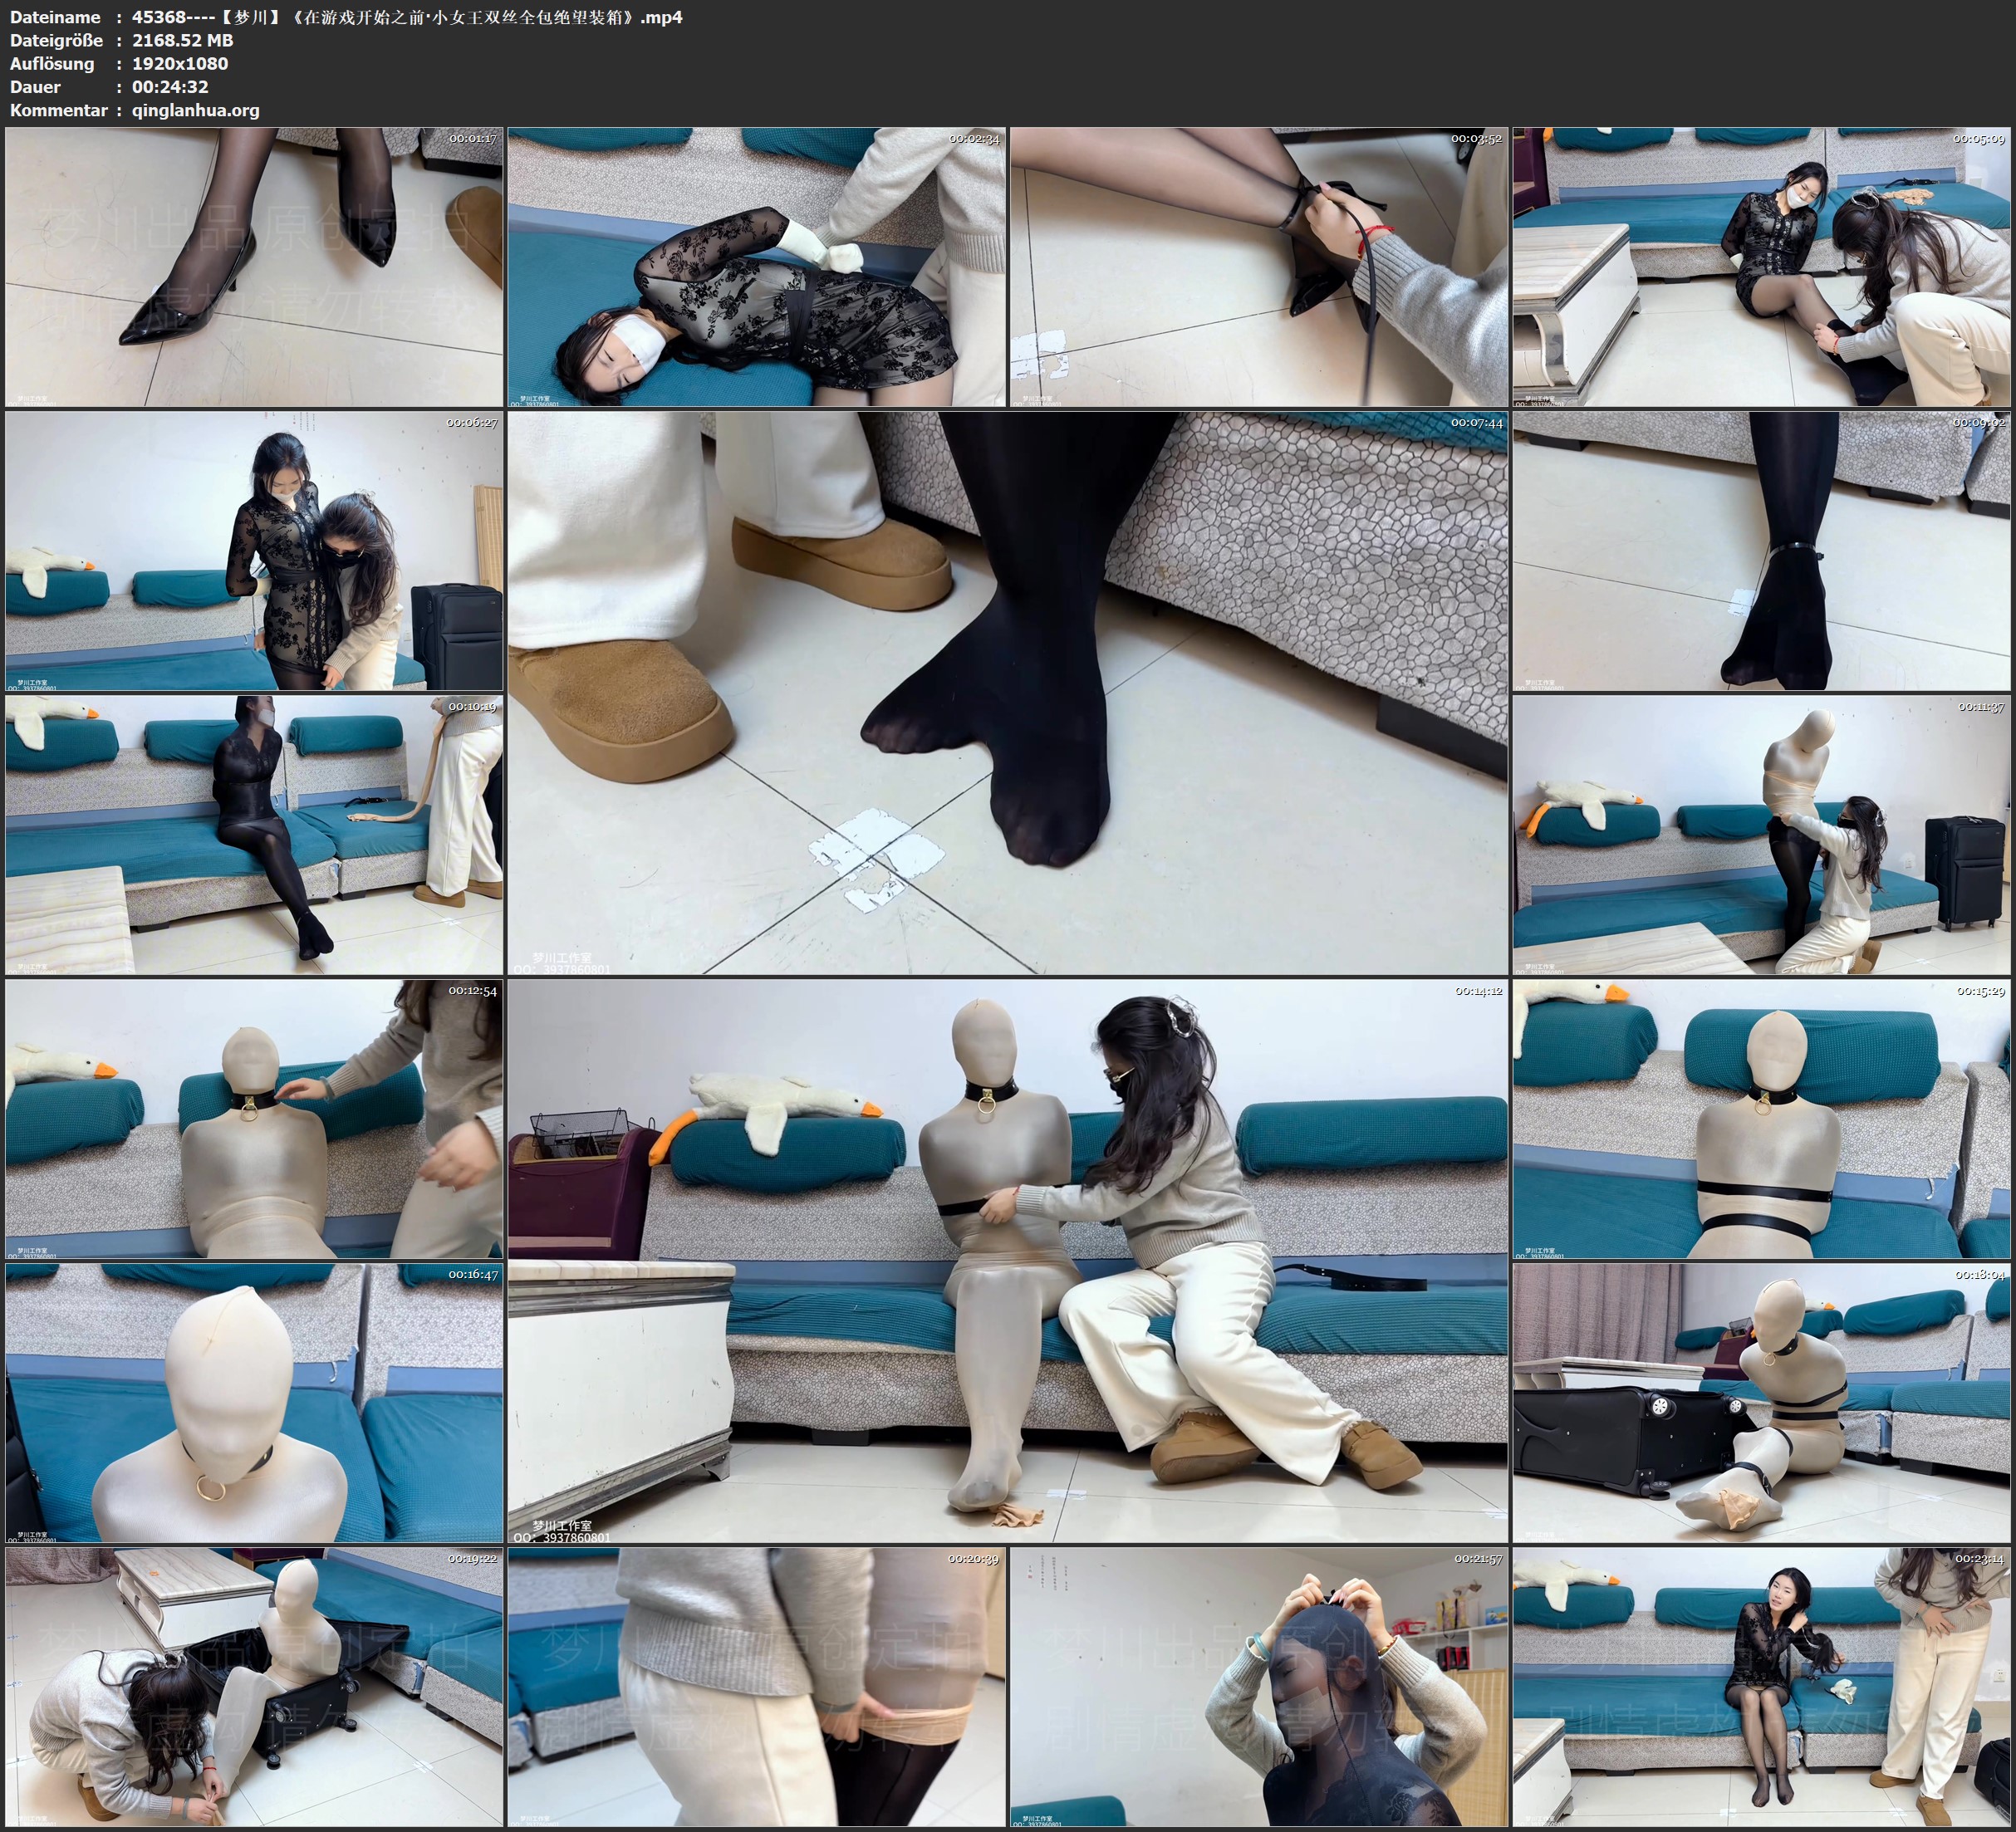Open the frame marked 00:02:34
This screenshot has width=2016, height=1832.
756,267
